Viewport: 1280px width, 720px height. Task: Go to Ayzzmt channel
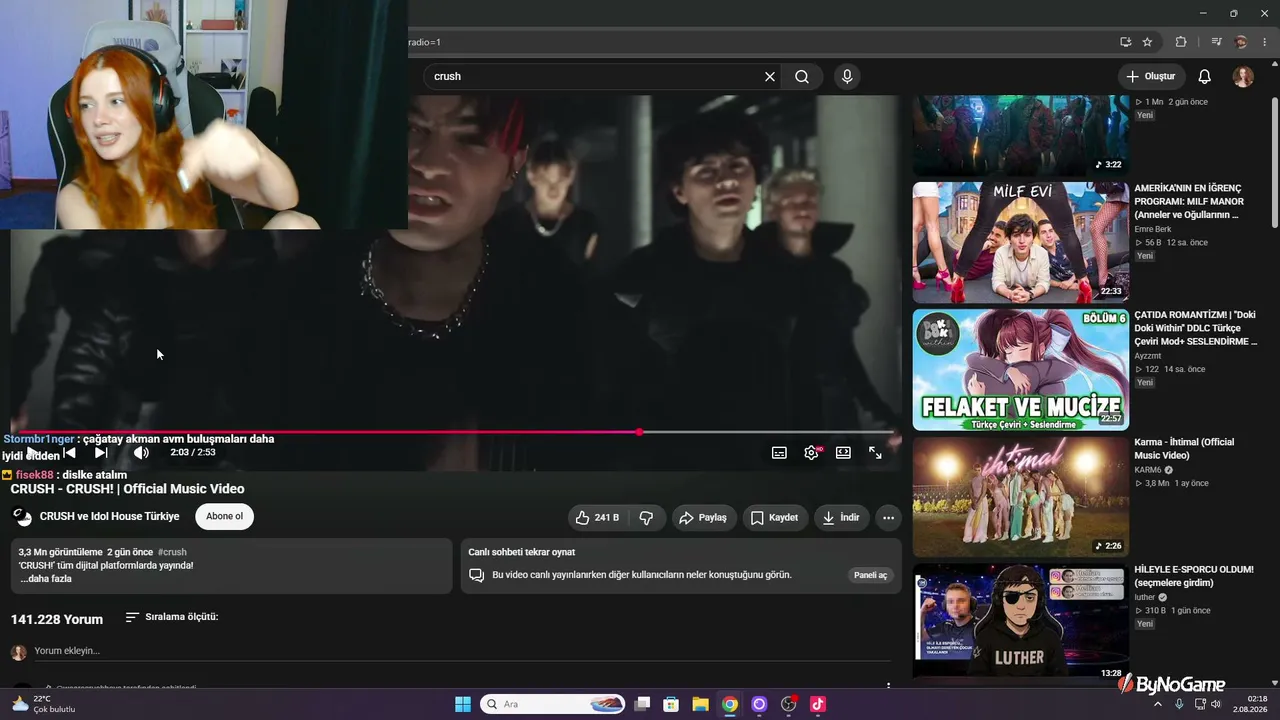(x=1148, y=356)
